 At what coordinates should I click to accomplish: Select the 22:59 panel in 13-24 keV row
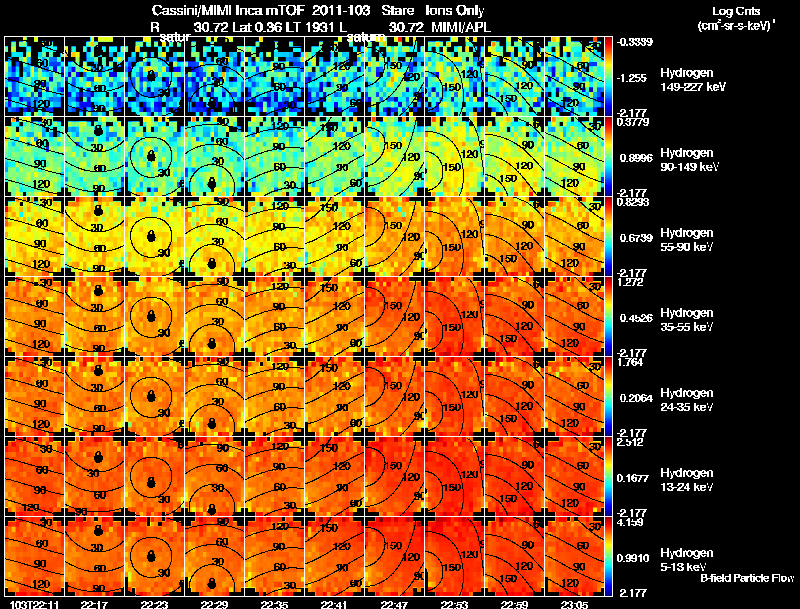click(x=514, y=477)
